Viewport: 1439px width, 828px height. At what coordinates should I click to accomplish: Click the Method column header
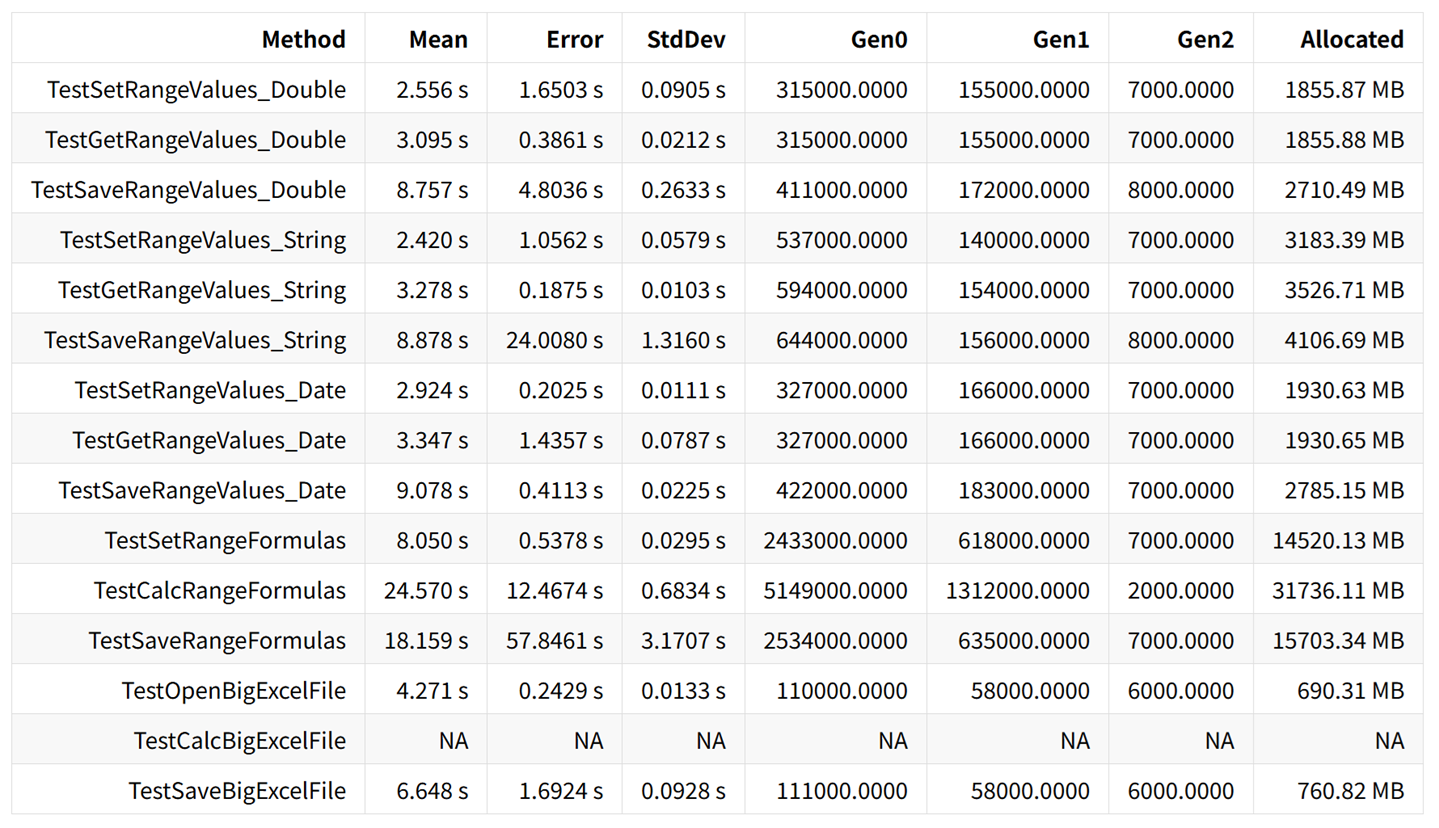click(303, 39)
